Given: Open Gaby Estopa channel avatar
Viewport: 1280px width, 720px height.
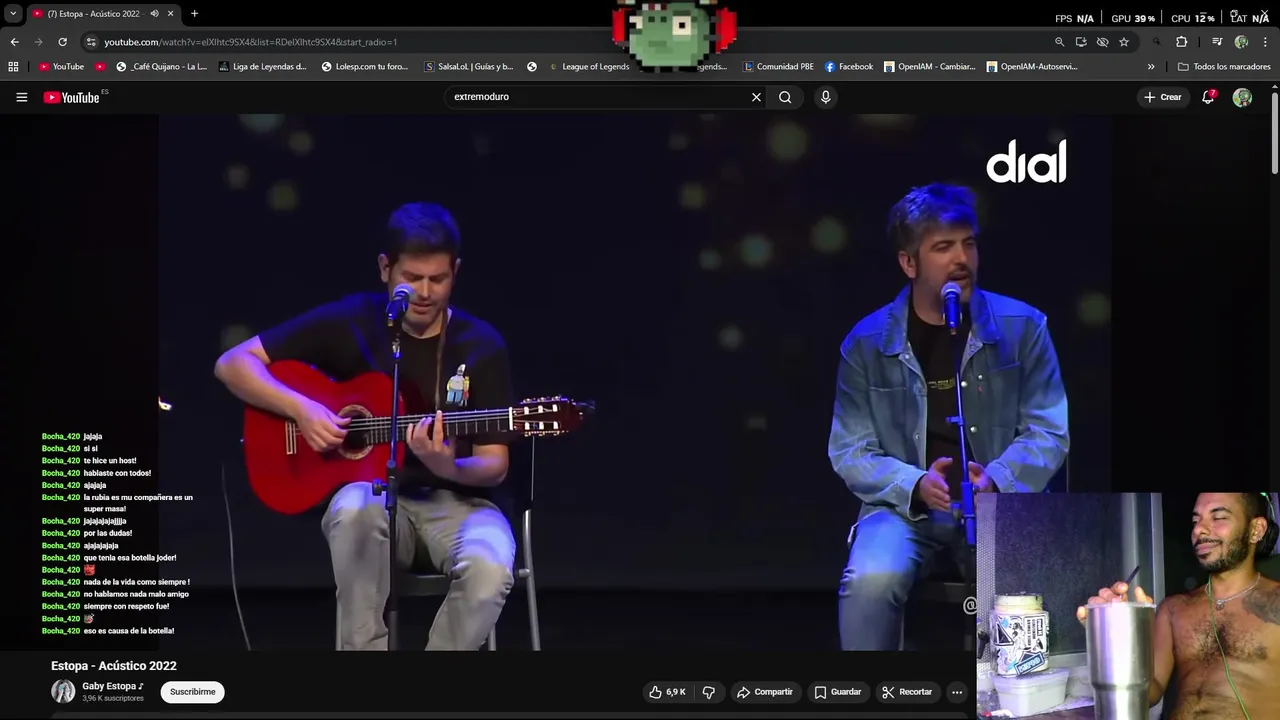Looking at the screenshot, I should [x=63, y=691].
